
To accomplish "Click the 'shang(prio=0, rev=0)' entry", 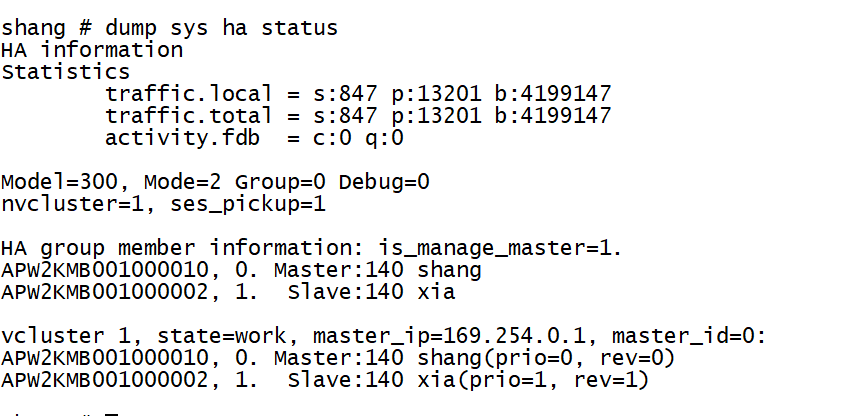I will pos(546,358).
